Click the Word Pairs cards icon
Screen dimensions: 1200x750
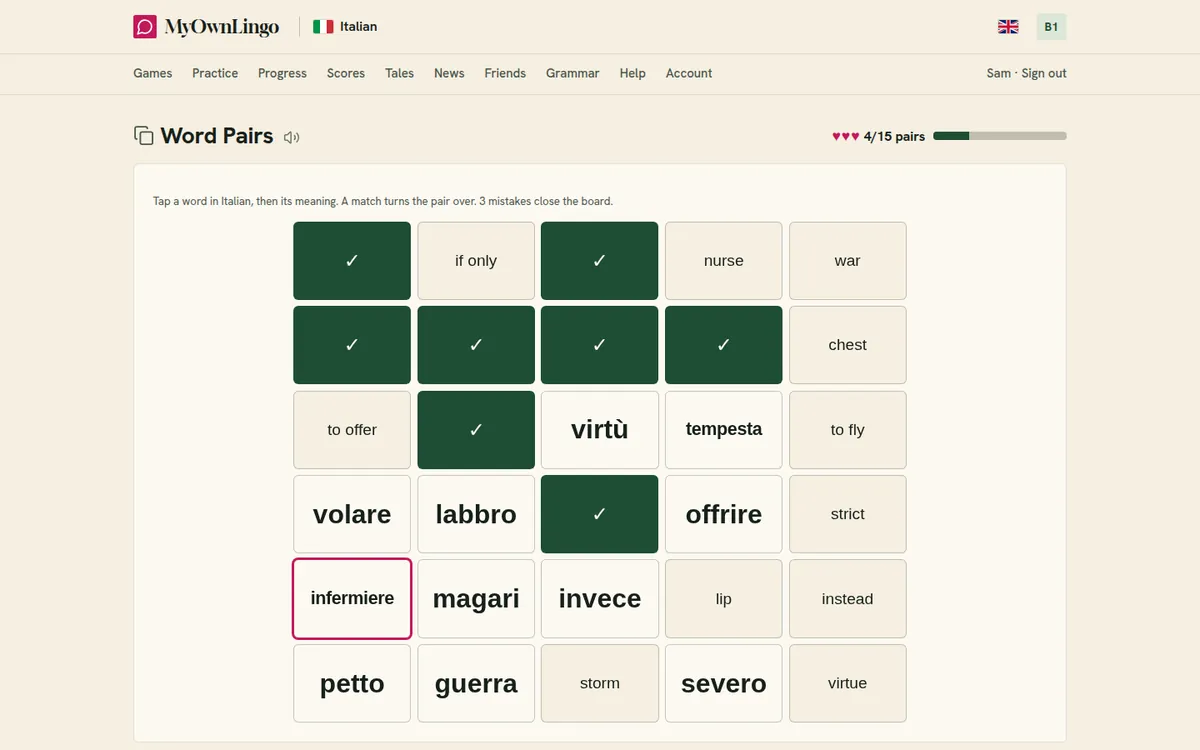(x=144, y=136)
